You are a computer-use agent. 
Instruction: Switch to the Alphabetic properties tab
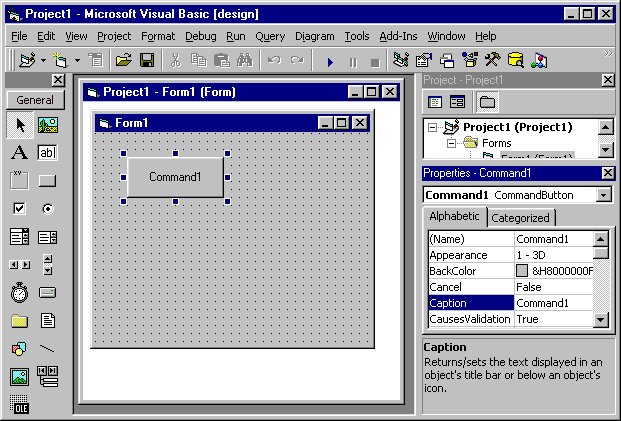pyautogui.click(x=454, y=216)
